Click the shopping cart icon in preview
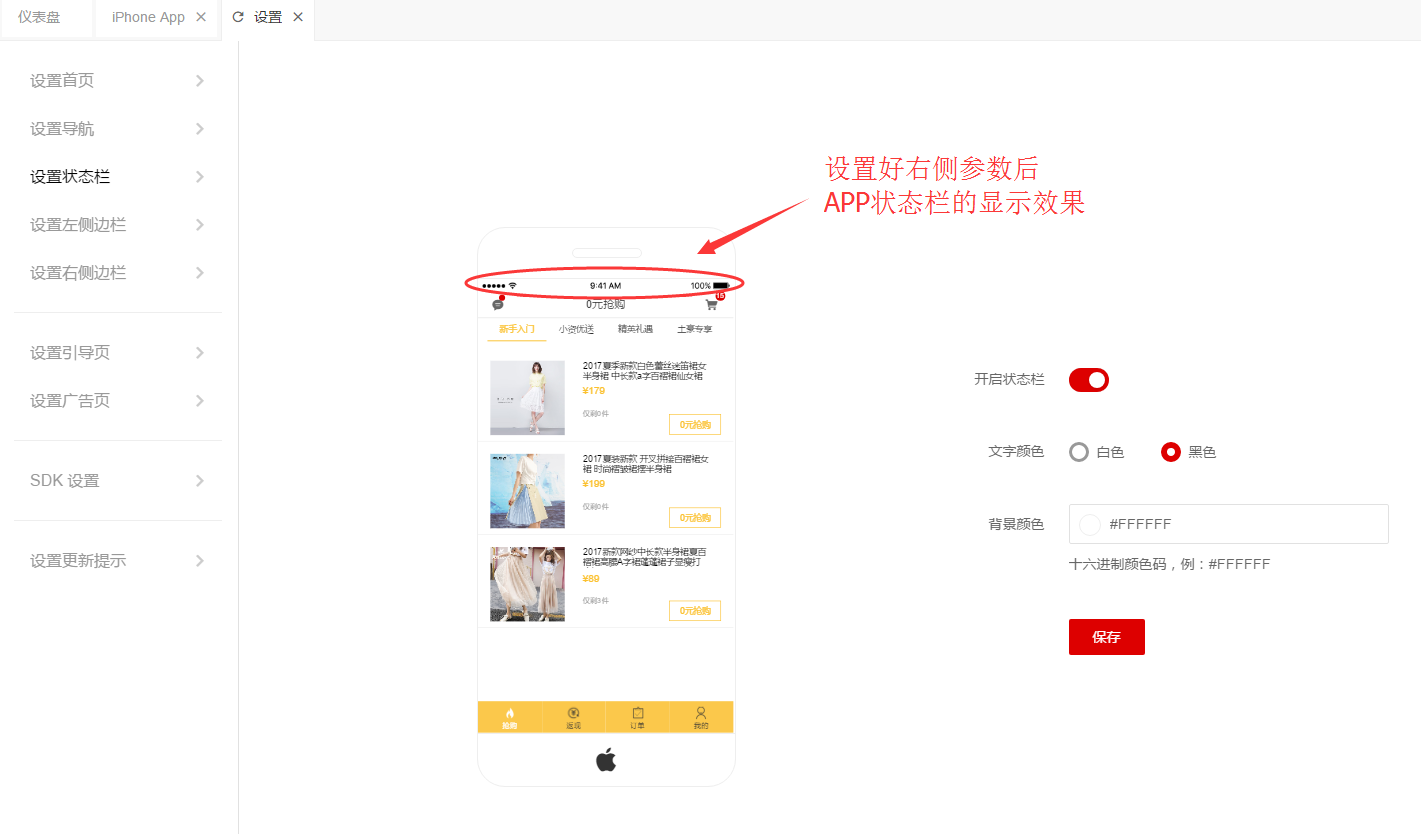 pyautogui.click(x=712, y=304)
